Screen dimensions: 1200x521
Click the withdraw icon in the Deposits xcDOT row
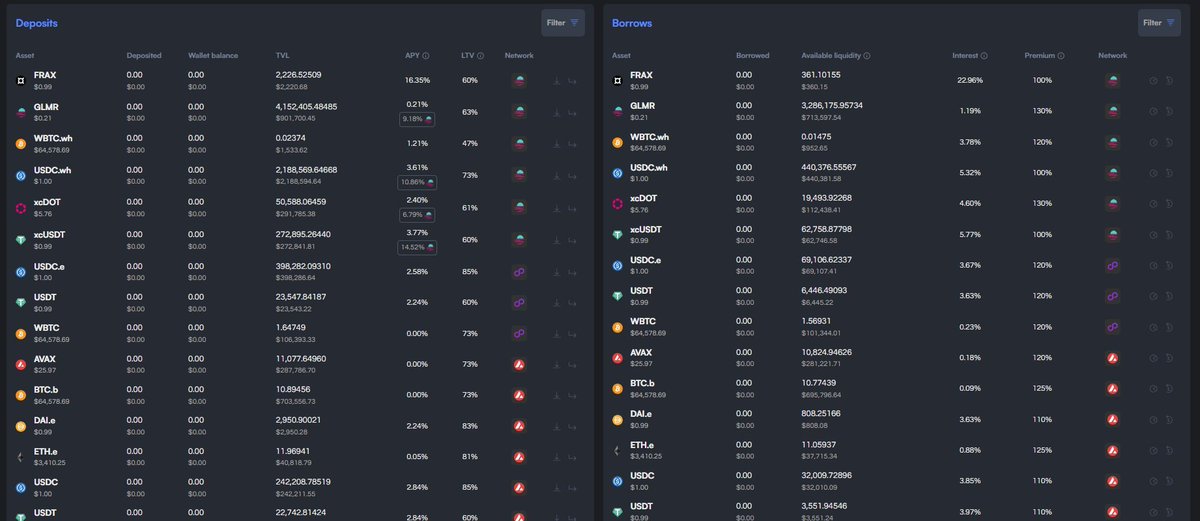coord(572,211)
